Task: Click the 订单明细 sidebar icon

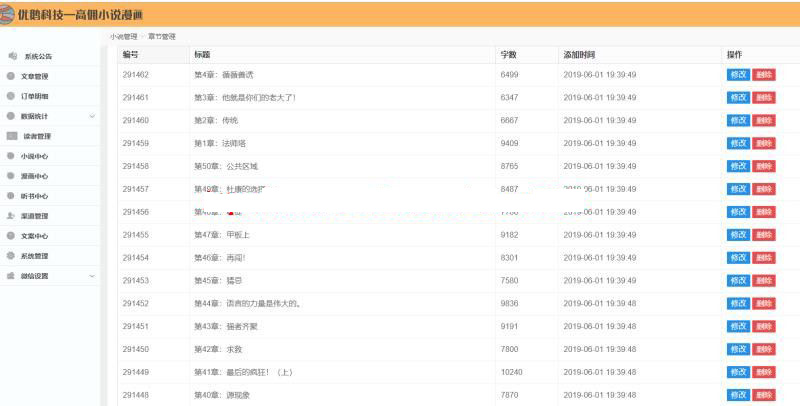Action: (x=11, y=96)
